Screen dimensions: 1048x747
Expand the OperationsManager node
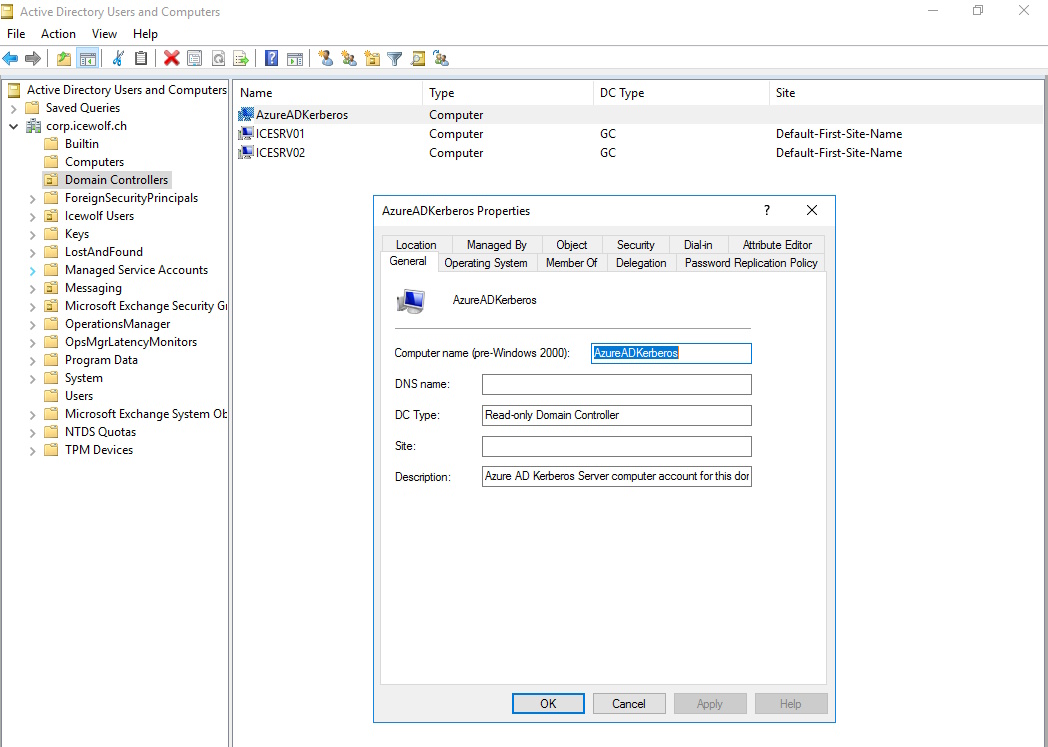pos(32,325)
